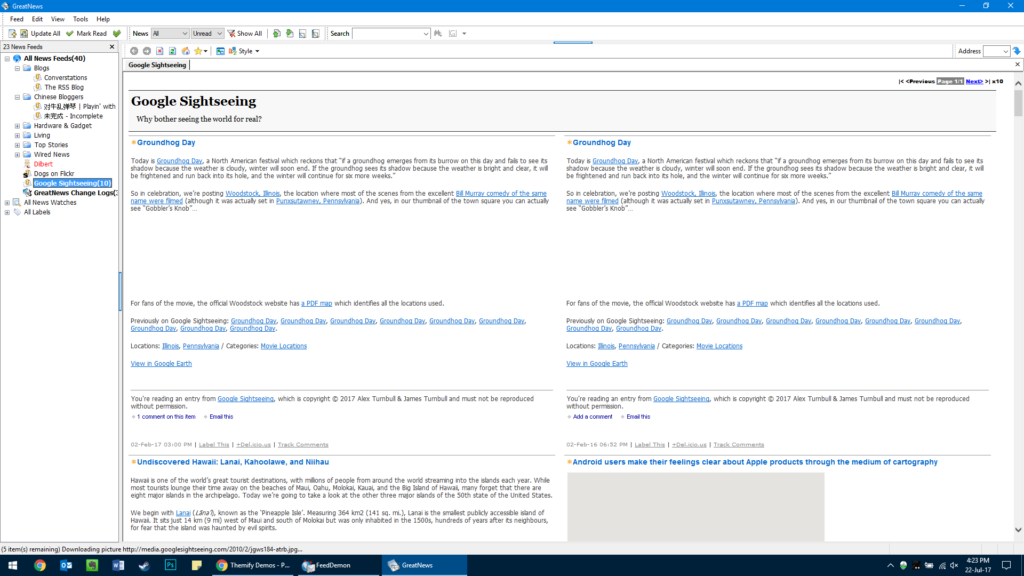Switch to the Google Sightseeing tab
The width and height of the screenshot is (1024, 576).
pyautogui.click(x=156, y=64)
